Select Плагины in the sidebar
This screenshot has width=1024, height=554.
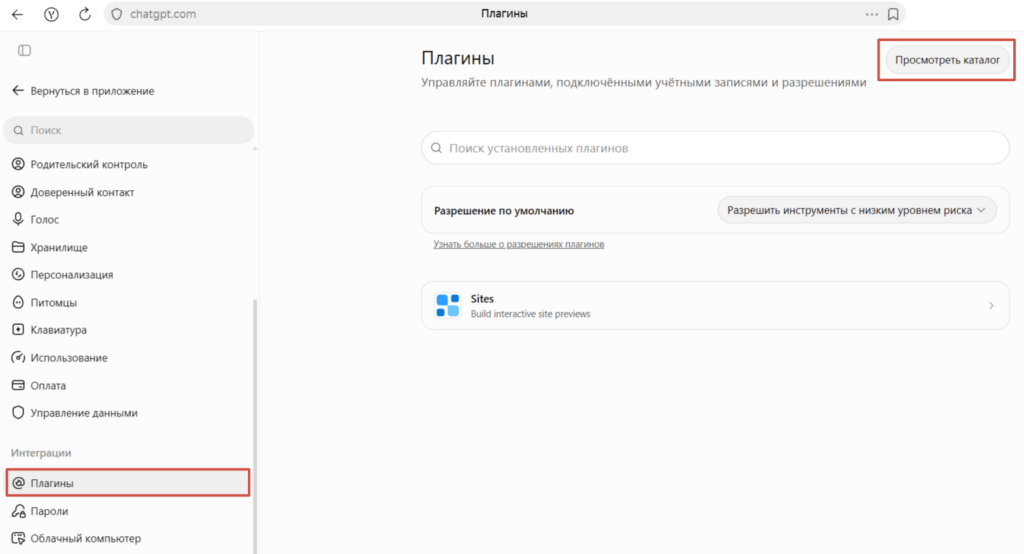pos(128,483)
